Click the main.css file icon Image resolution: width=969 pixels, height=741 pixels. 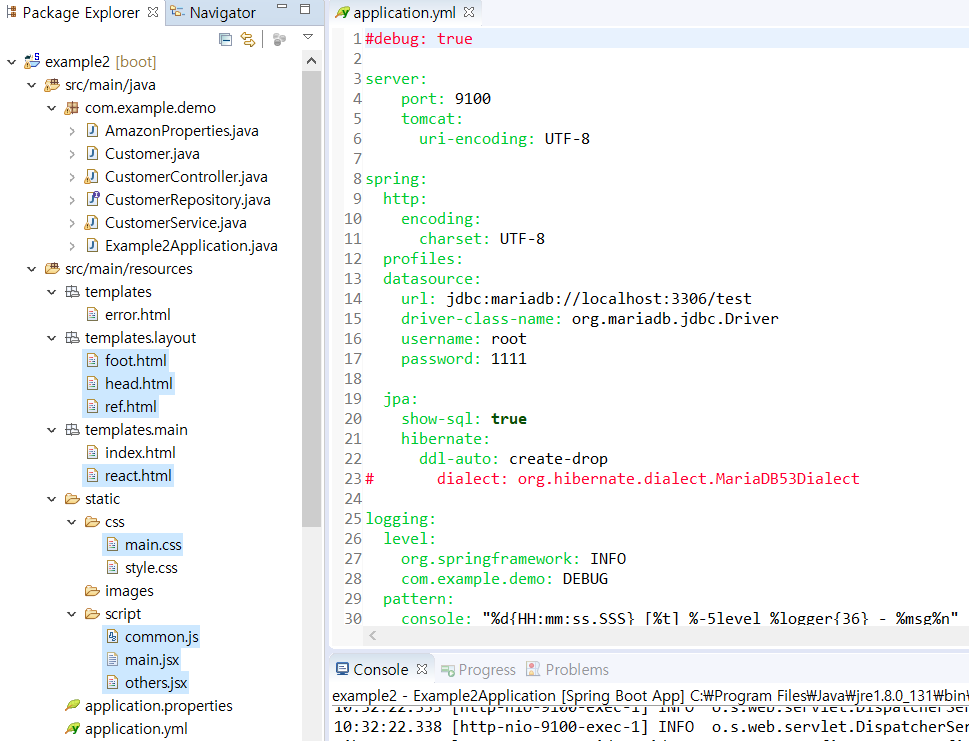click(x=112, y=544)
